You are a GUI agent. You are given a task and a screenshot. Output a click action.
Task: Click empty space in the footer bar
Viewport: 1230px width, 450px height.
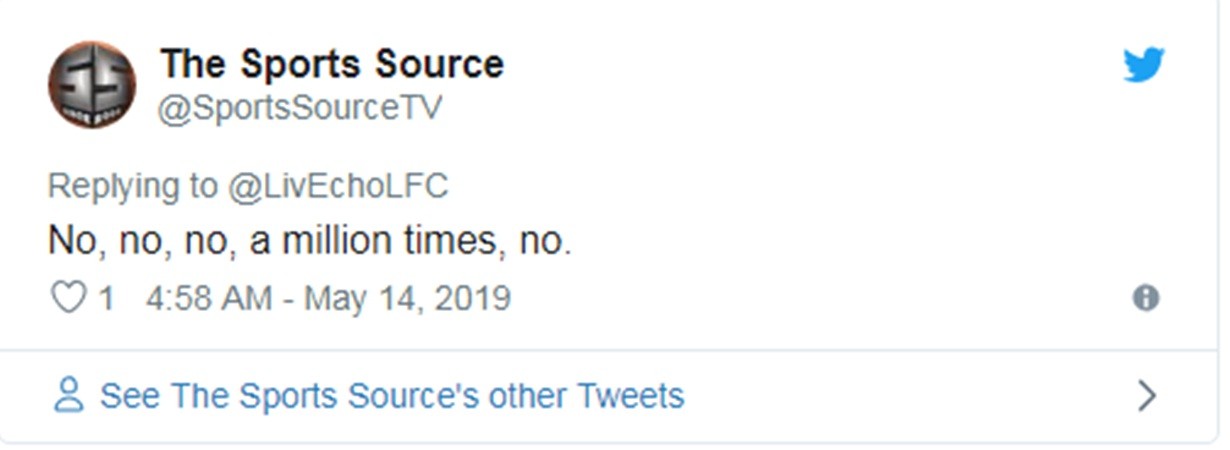coord(900,396)
